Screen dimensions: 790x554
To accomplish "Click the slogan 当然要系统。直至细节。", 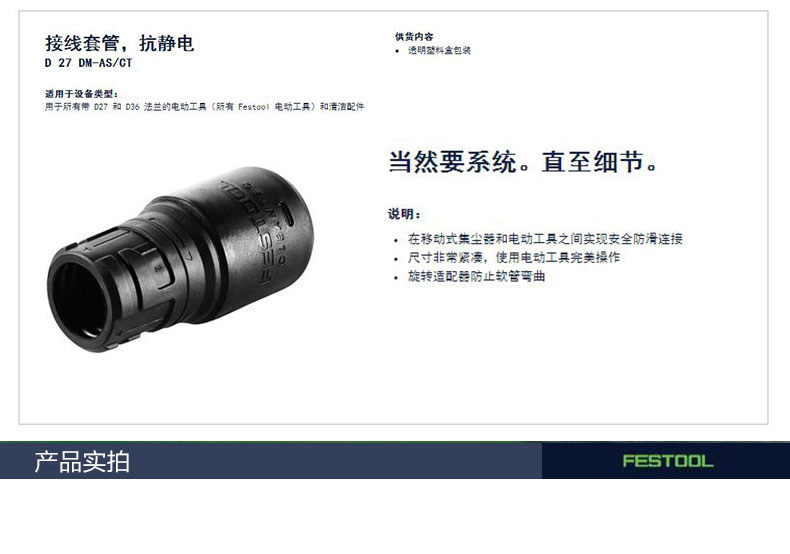I will tap(523, 162).
